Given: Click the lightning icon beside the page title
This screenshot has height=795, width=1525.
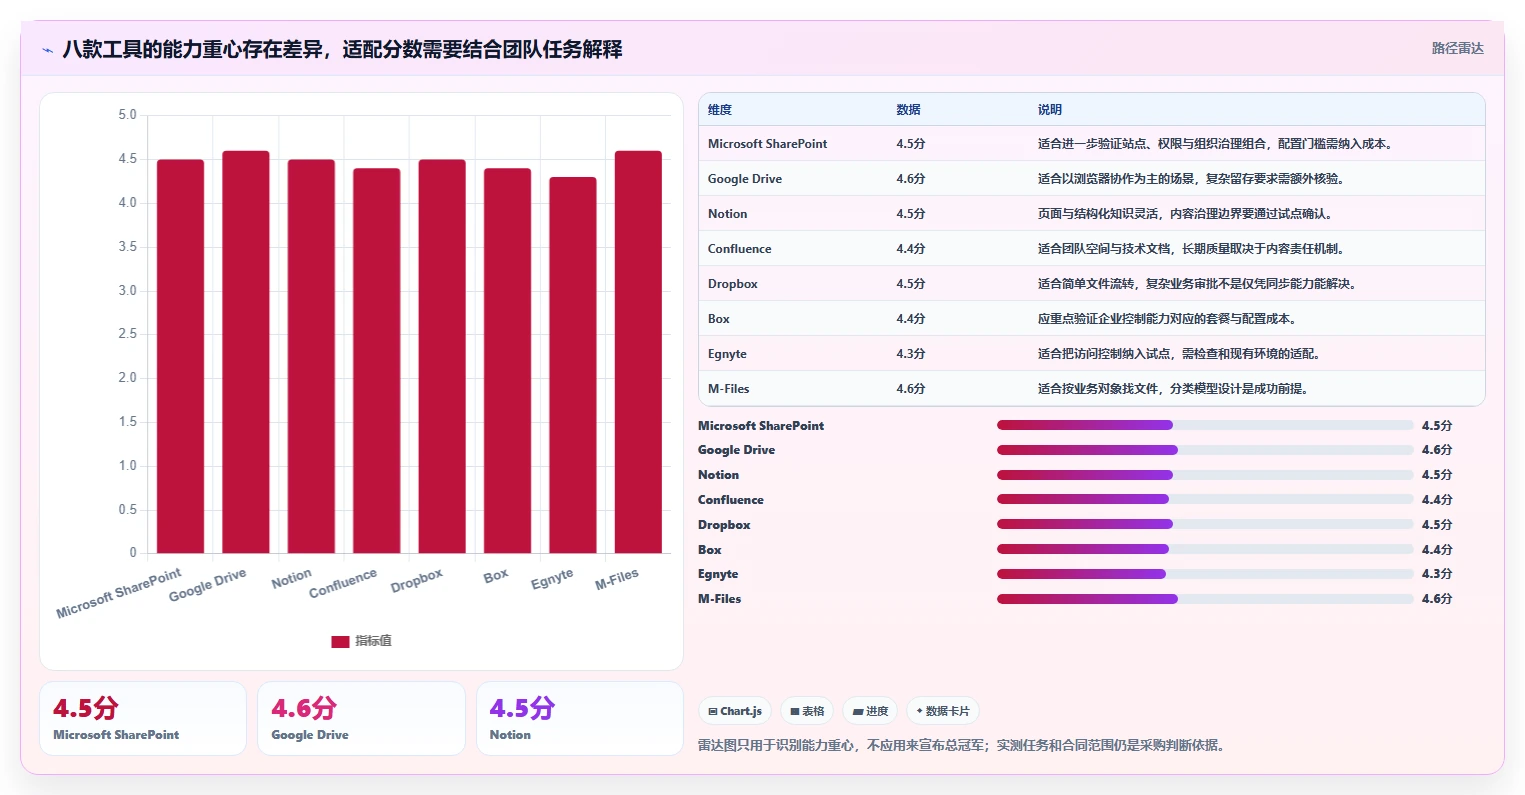Looking at the screenshot, I should [x=48, y=49].
